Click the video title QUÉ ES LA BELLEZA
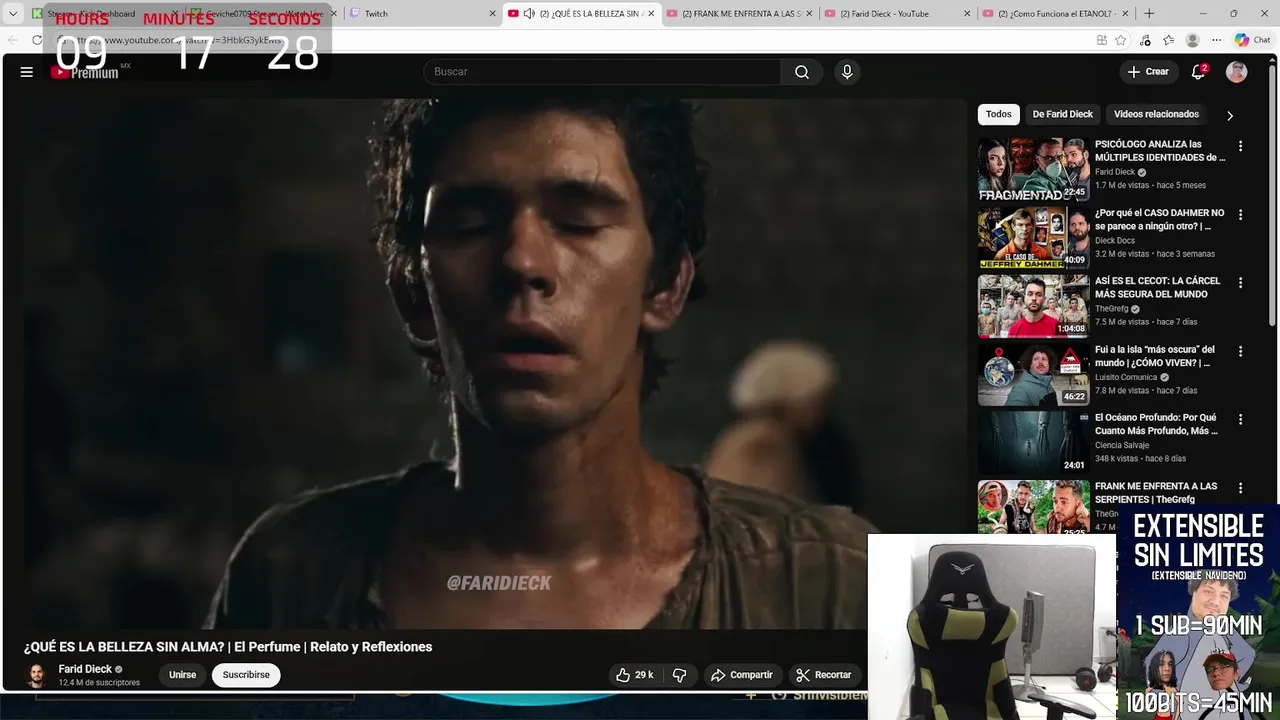The width and height of the screenshot is (1280, 720). [x=228, y=647]
